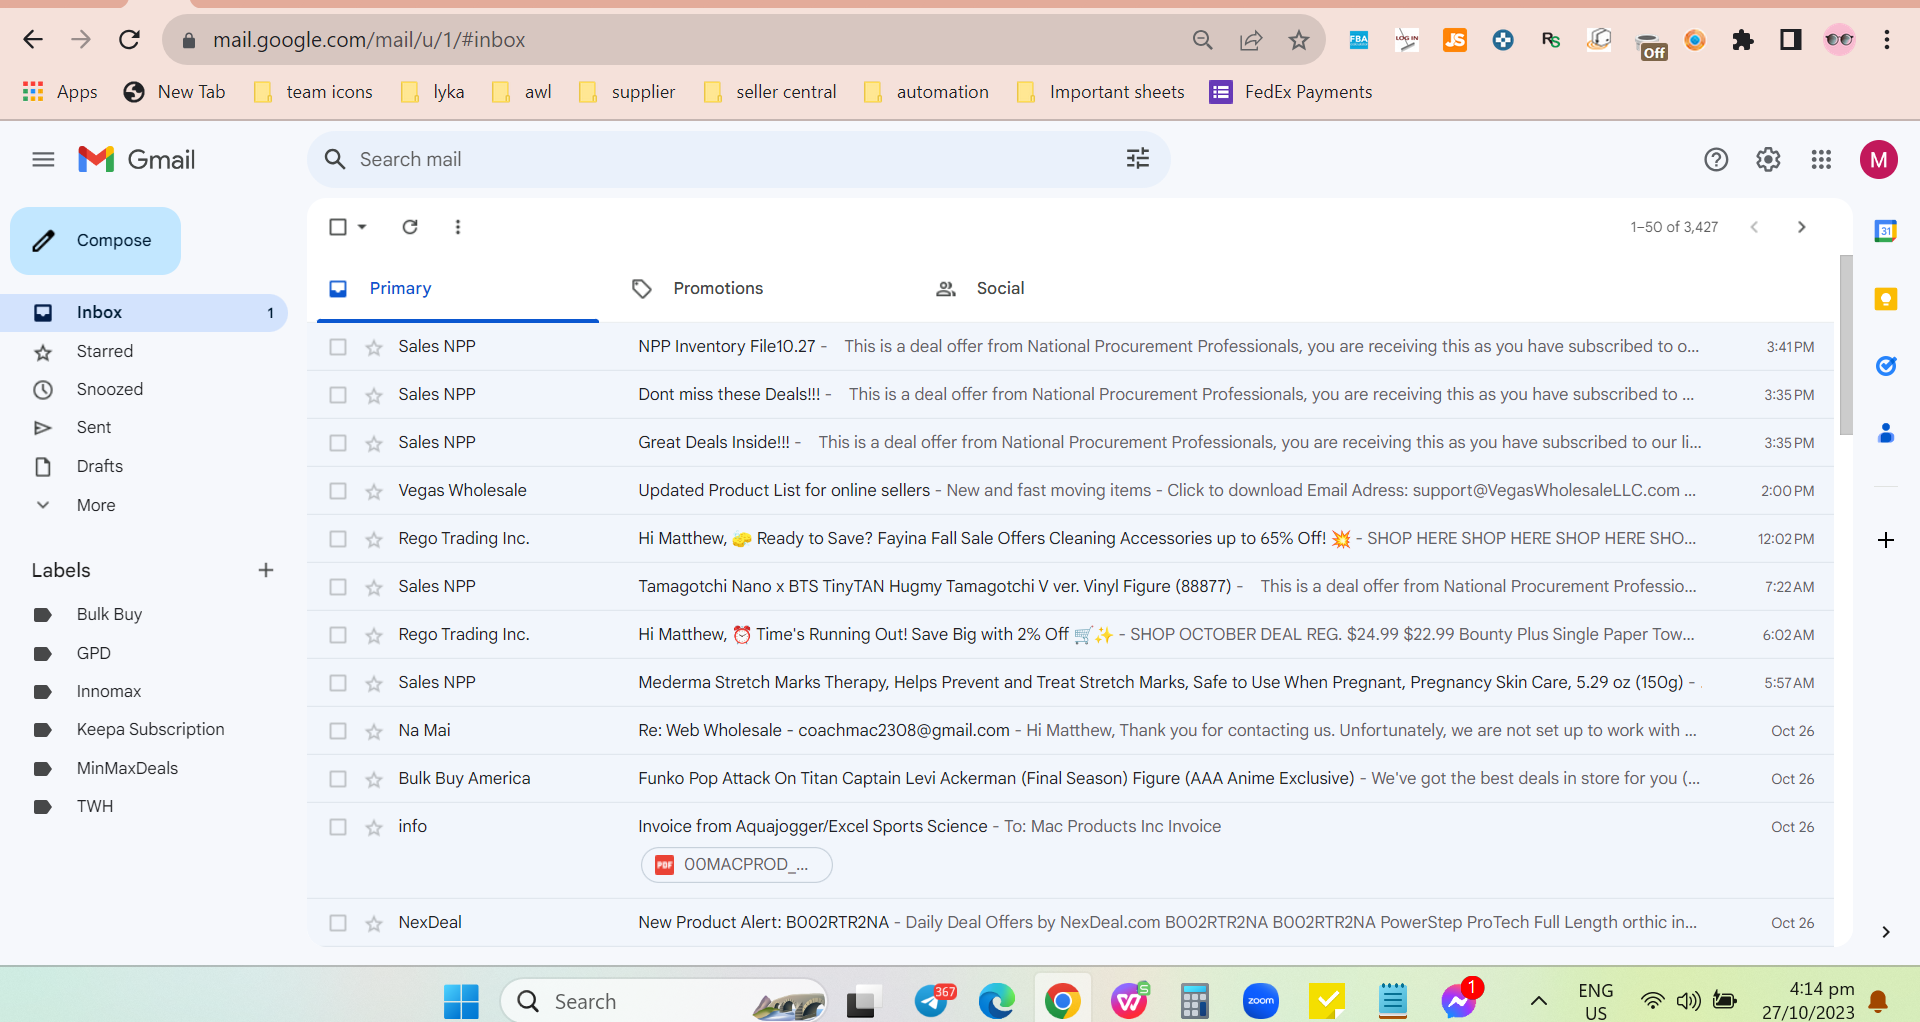
Task: Open Google Calendar side panel icon
Action: 1886,231
